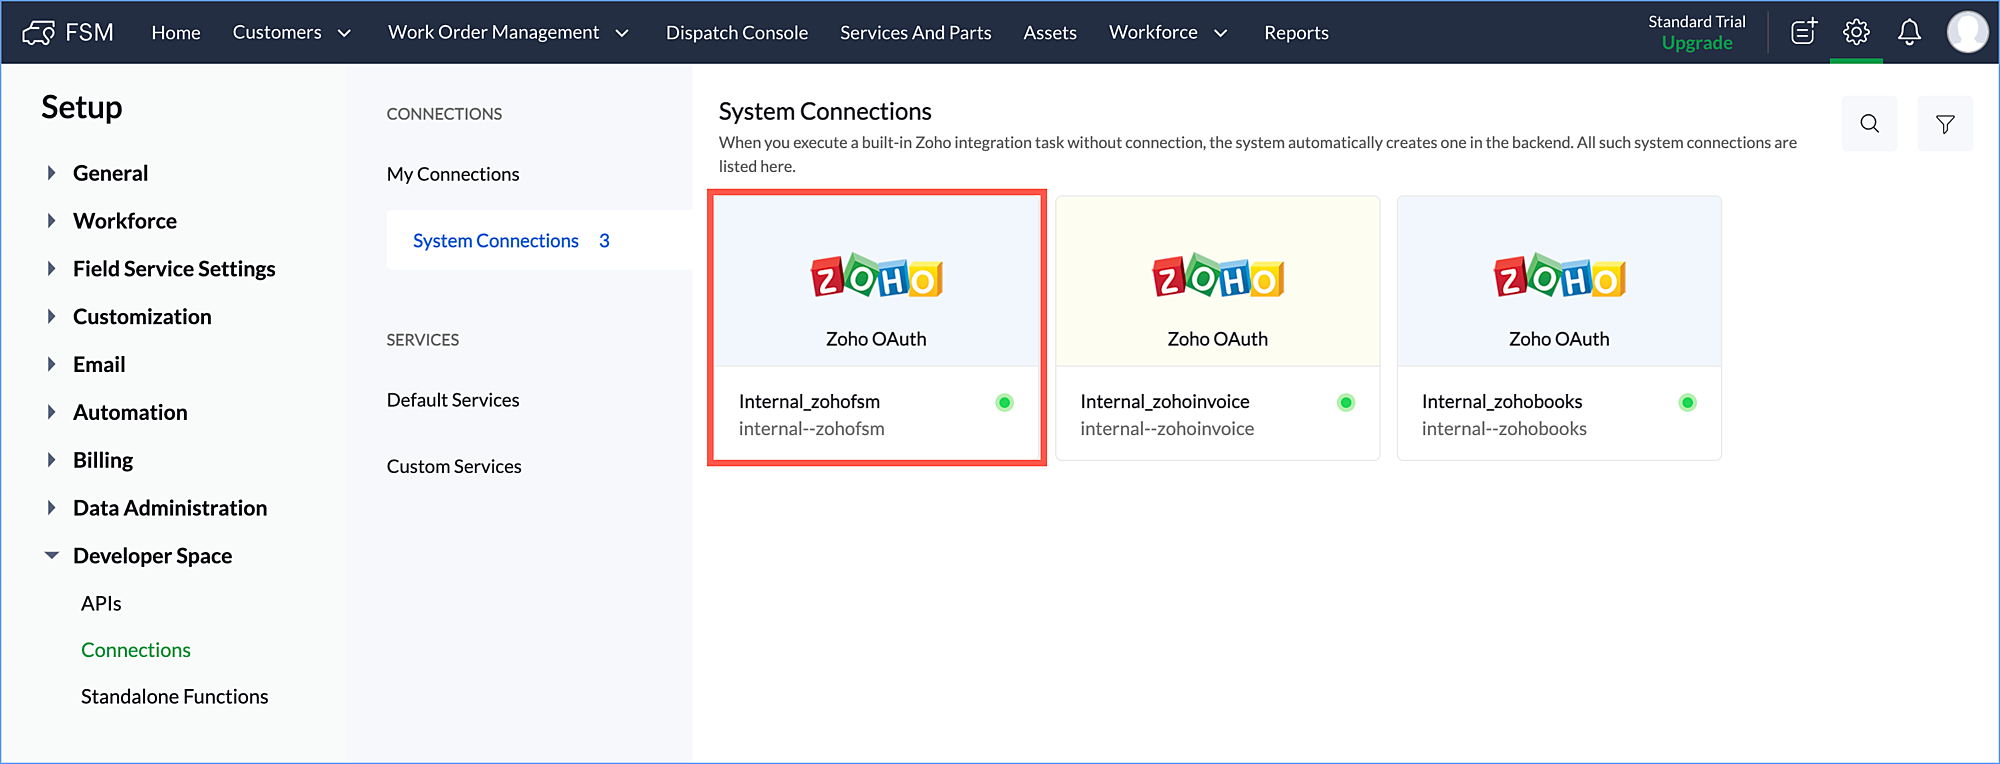Click the search icon for system connections
This screenshot has height=764, width=2000.
1869,124
